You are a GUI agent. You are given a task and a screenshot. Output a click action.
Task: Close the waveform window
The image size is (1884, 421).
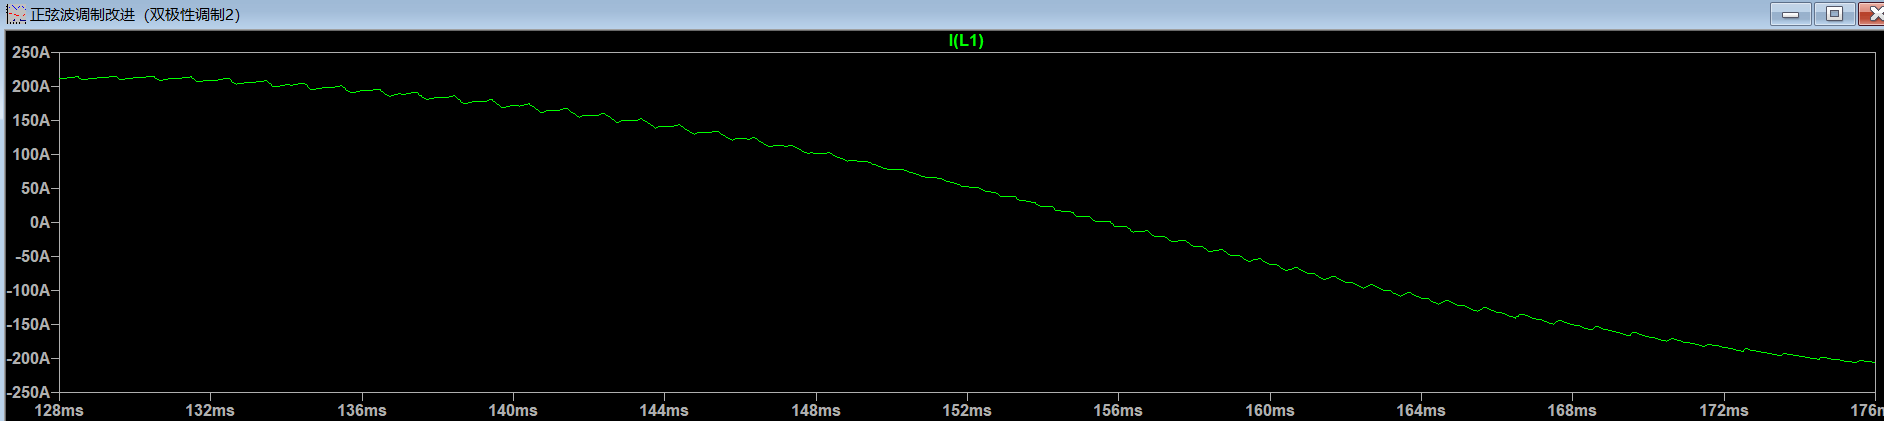1872,14
